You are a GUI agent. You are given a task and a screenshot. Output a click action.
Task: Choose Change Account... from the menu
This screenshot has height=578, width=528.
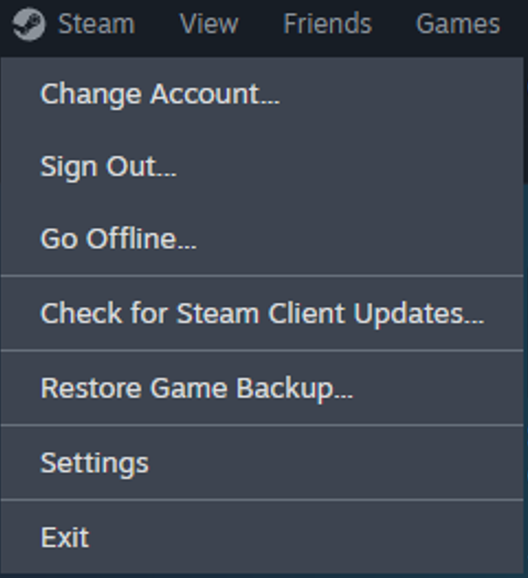[x=262, y=94]
